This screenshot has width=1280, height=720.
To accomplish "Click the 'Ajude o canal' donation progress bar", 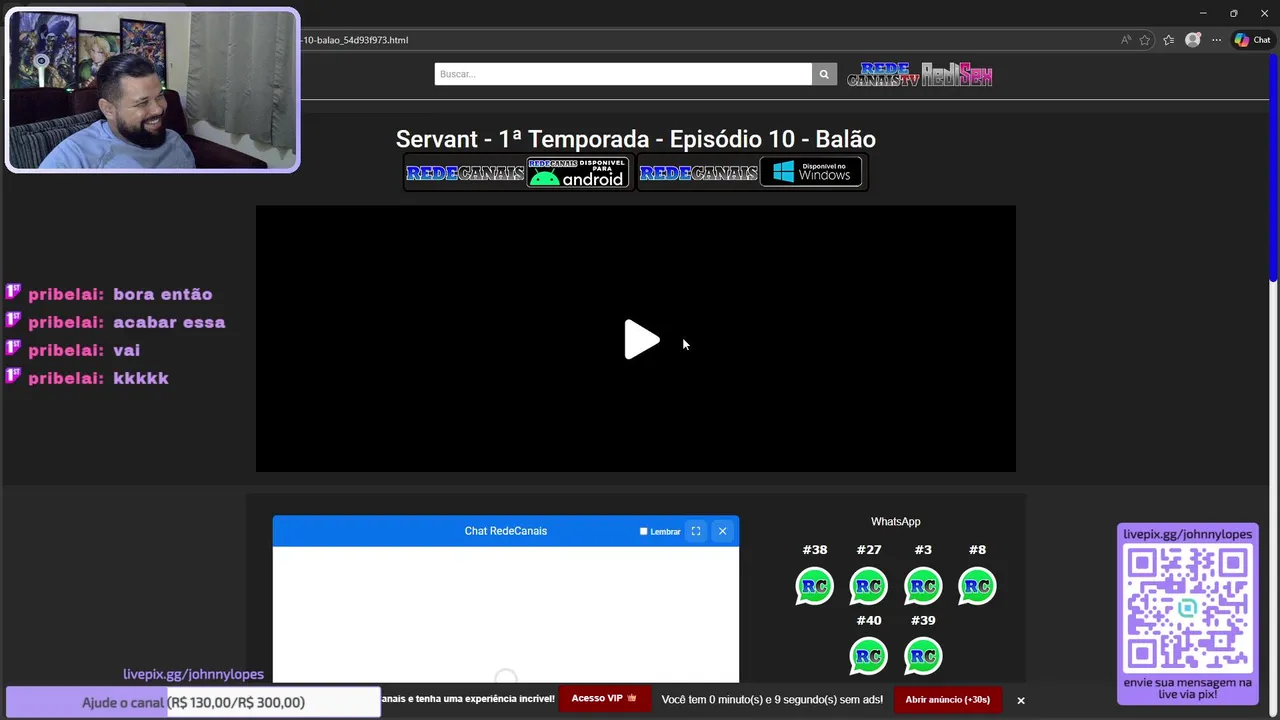I will [x=193, y=702].
